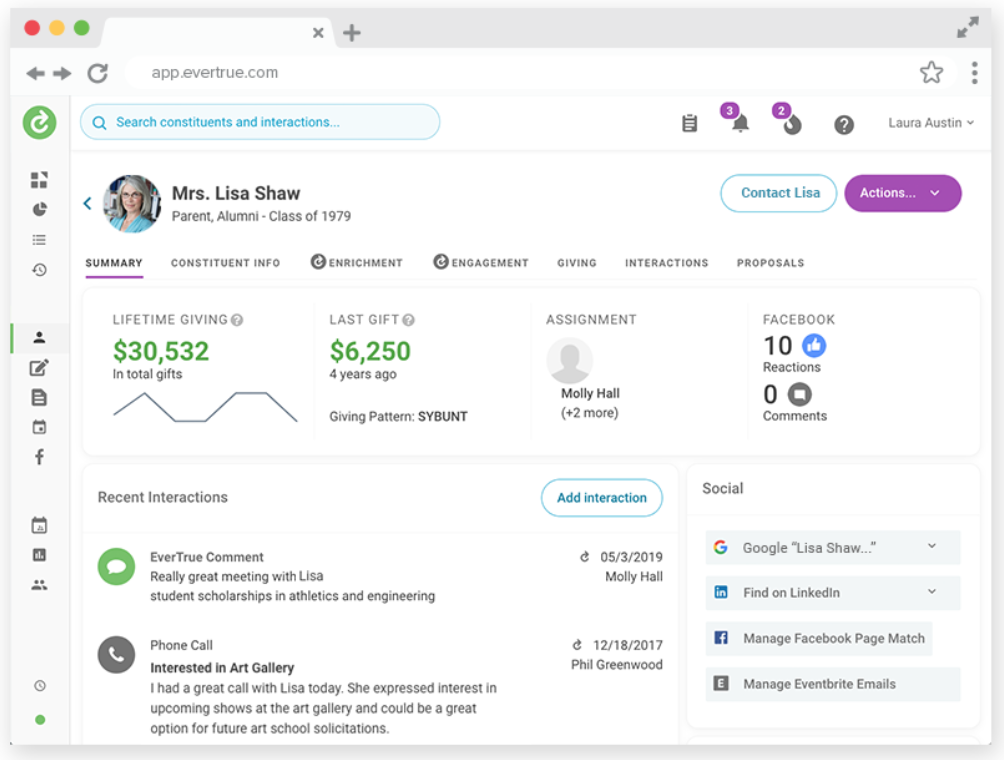1004x760 pixels.
Task: Click the Contact Lisa button
Action: pyautogui.click(x=779, y=193)
